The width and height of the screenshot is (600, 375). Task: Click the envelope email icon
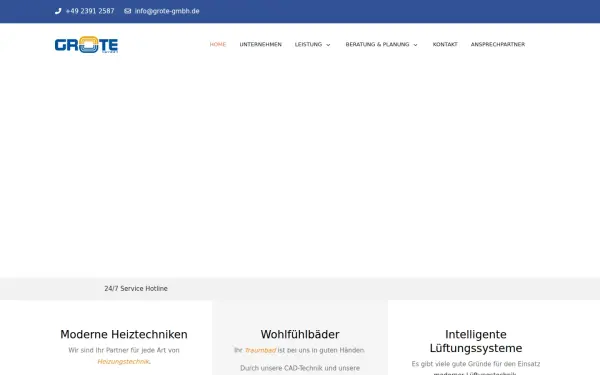[127, 11]
